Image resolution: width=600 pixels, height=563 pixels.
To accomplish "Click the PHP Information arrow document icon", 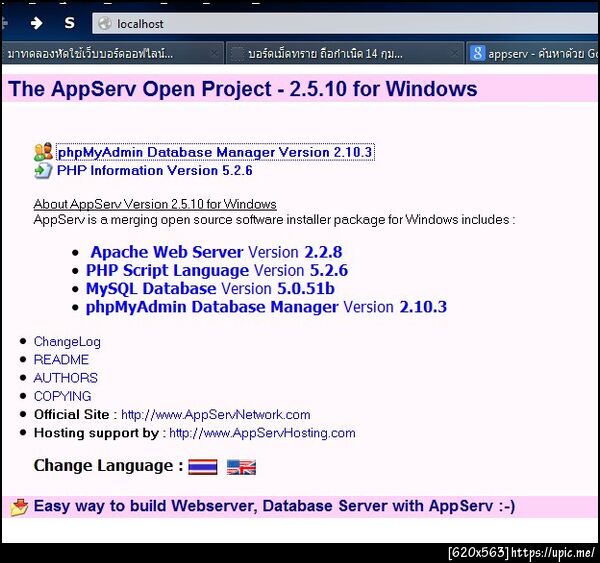I will click(x=43, y=170).
